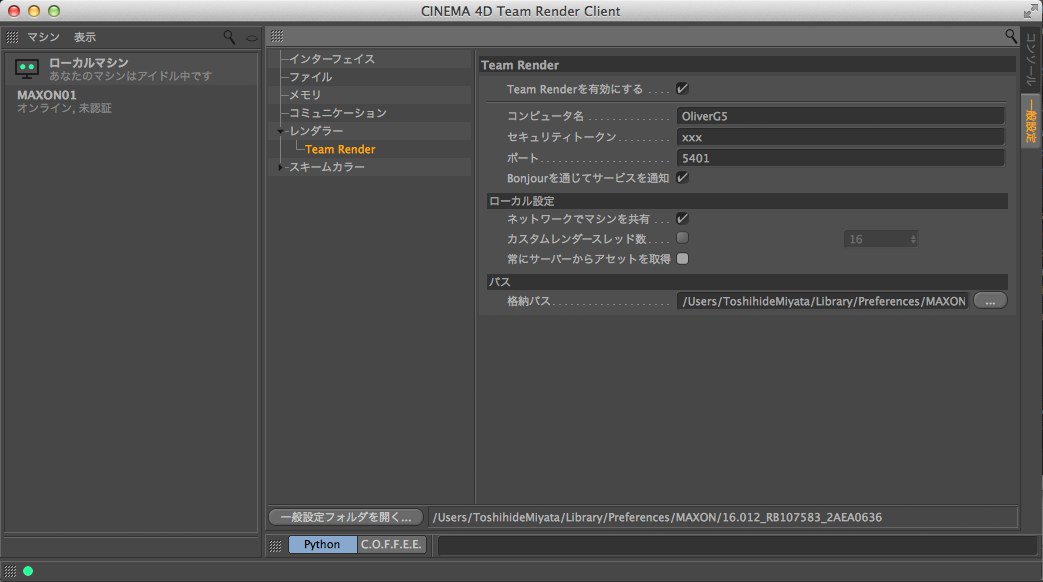1043x582 pixels.
Task: Click the preferences panel search magnifier icon
Action: pos(1010,36)
